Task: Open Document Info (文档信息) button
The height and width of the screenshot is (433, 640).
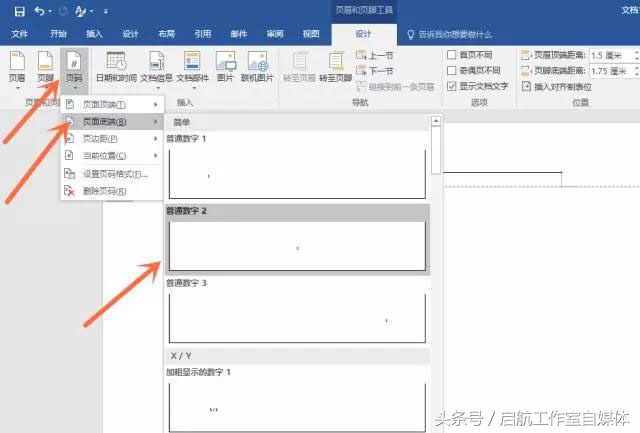Action: [x=156, y=70]
